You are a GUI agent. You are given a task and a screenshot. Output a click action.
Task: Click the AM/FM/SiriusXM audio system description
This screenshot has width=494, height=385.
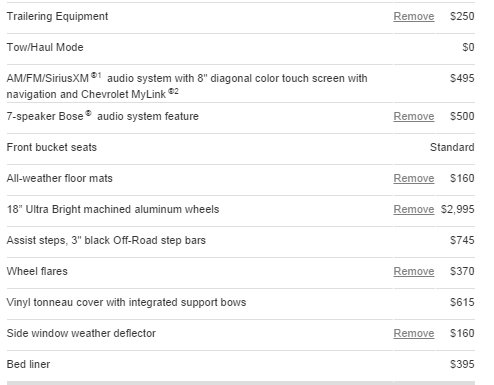click(187, 86)
